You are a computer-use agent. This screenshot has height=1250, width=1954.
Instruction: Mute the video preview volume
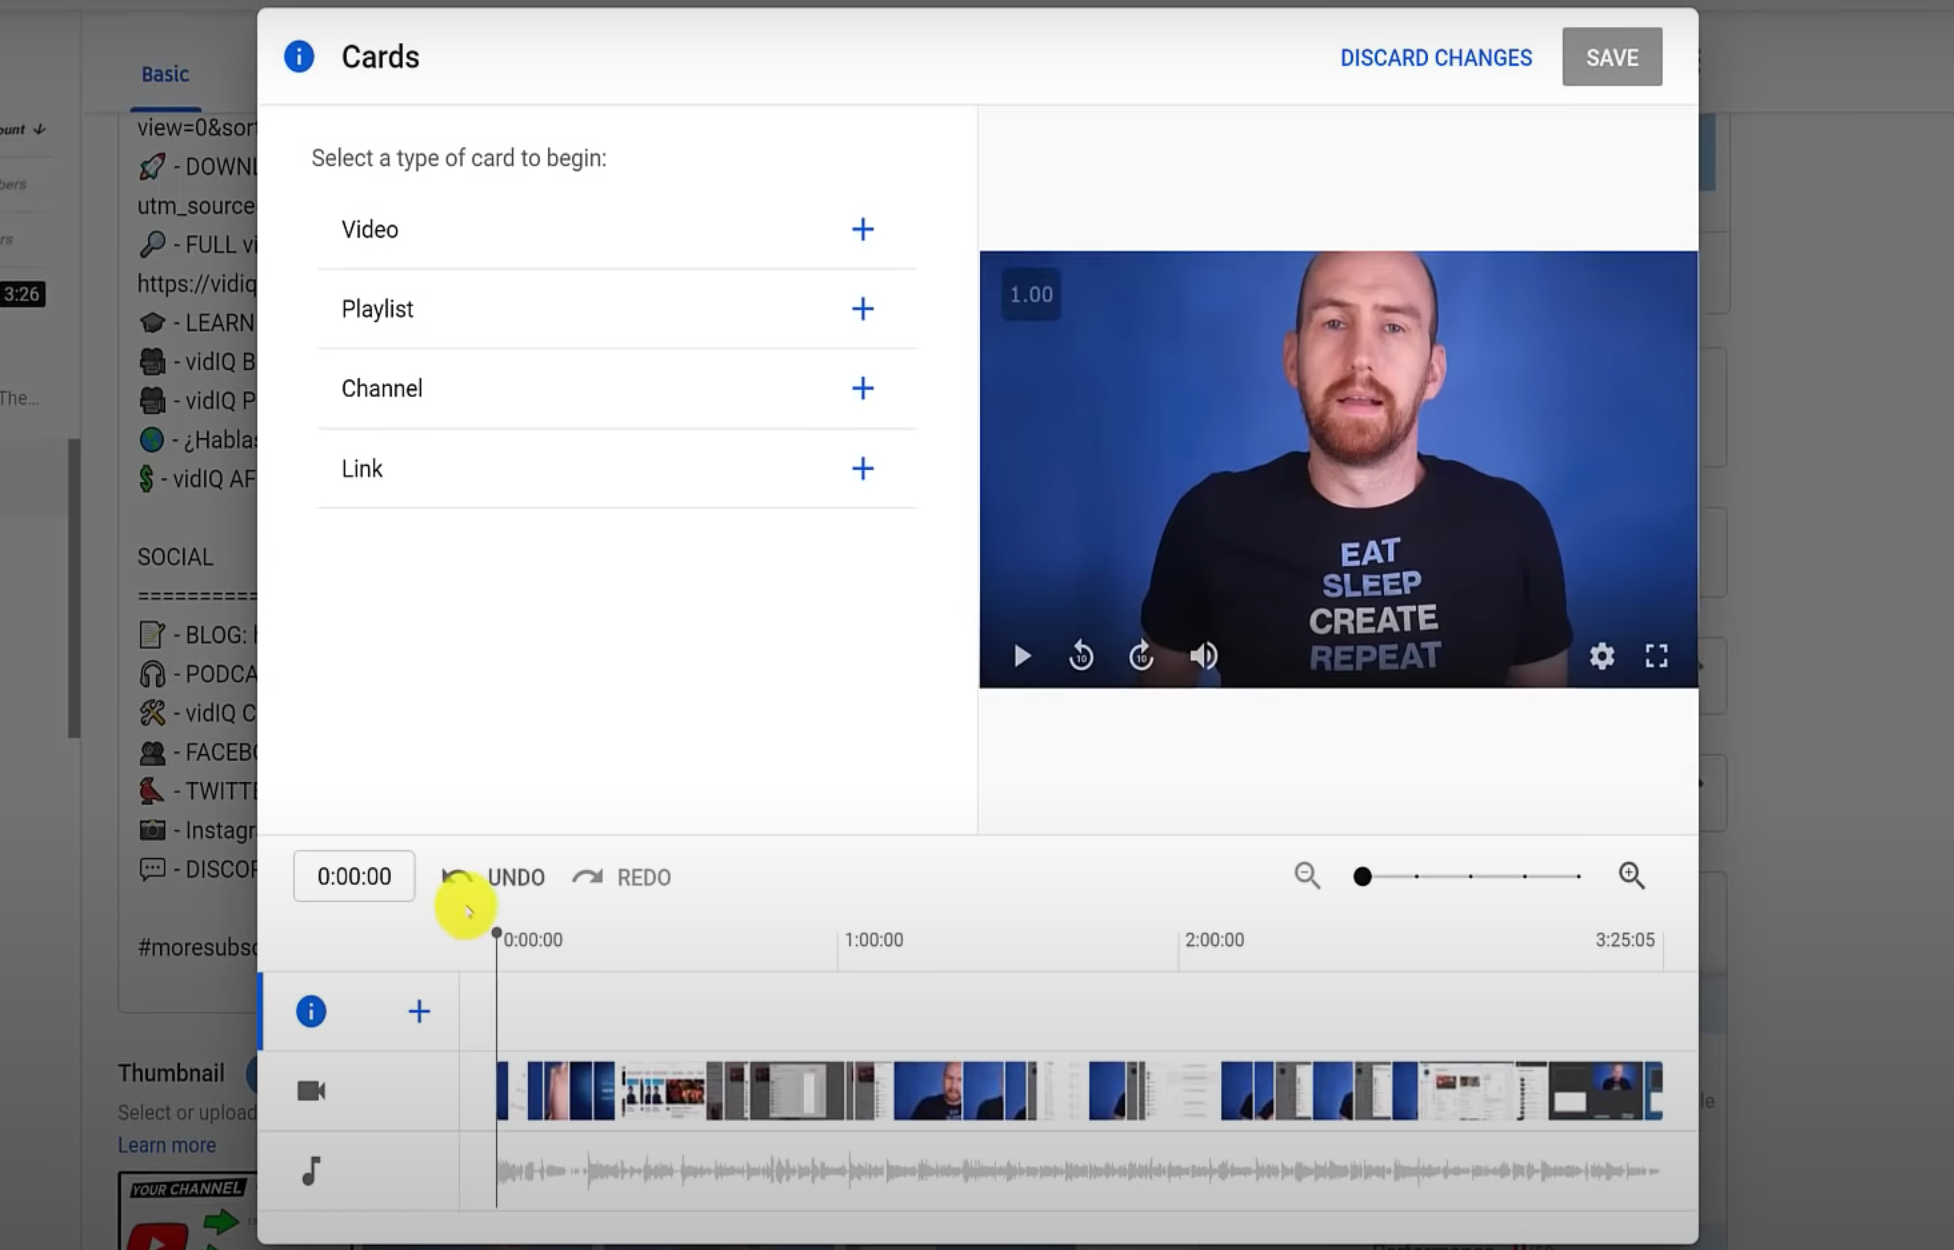point(1203,656)
